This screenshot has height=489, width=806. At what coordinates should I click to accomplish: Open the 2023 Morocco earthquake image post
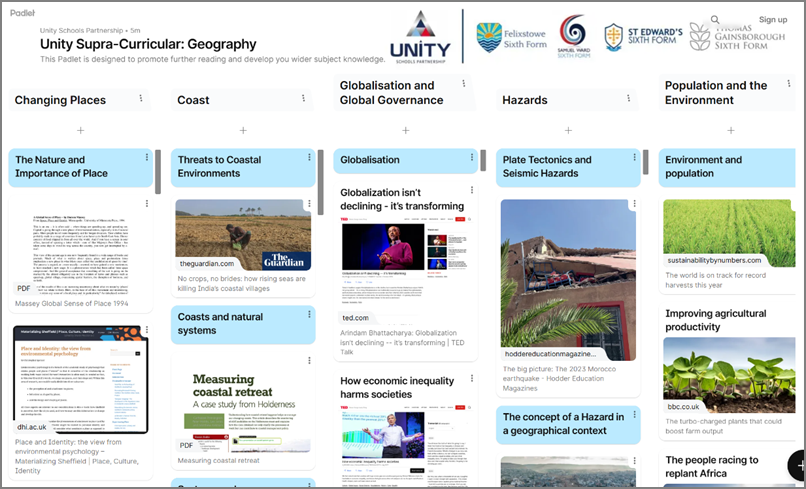click(568, 280)
